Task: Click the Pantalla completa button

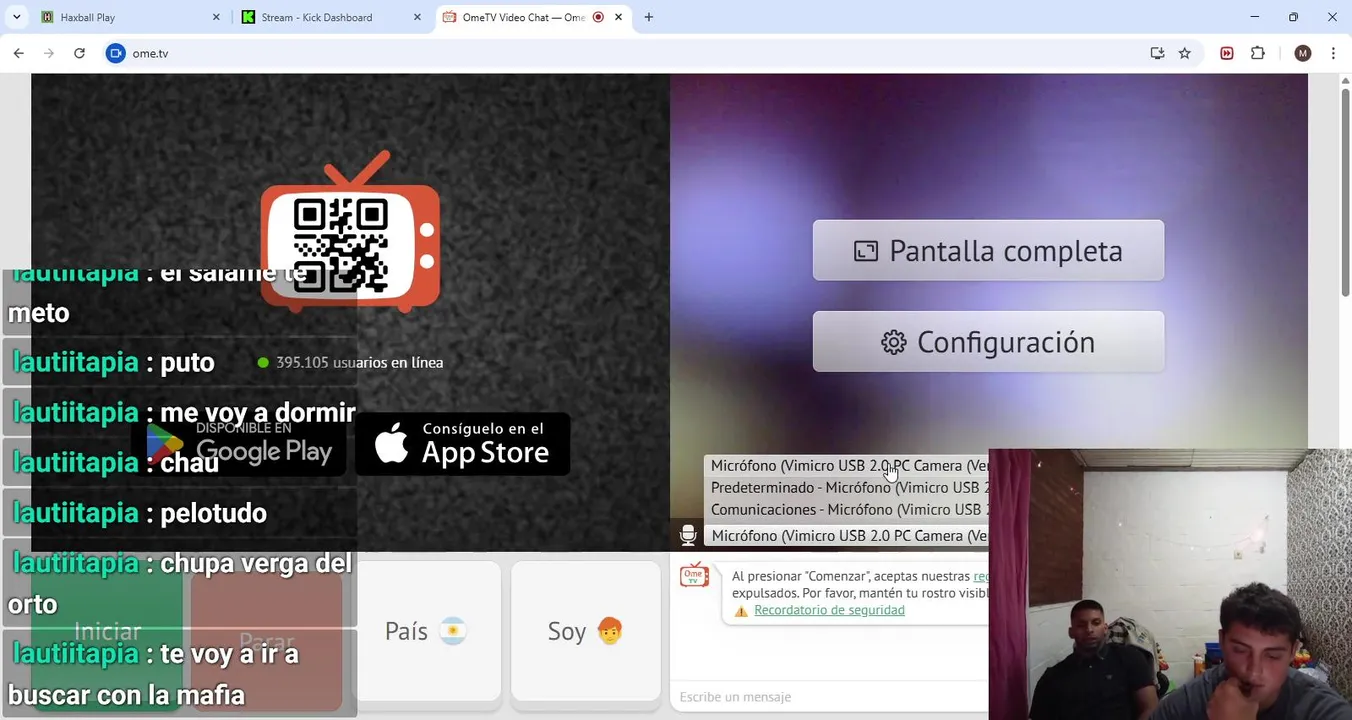Action: point(988,250)
